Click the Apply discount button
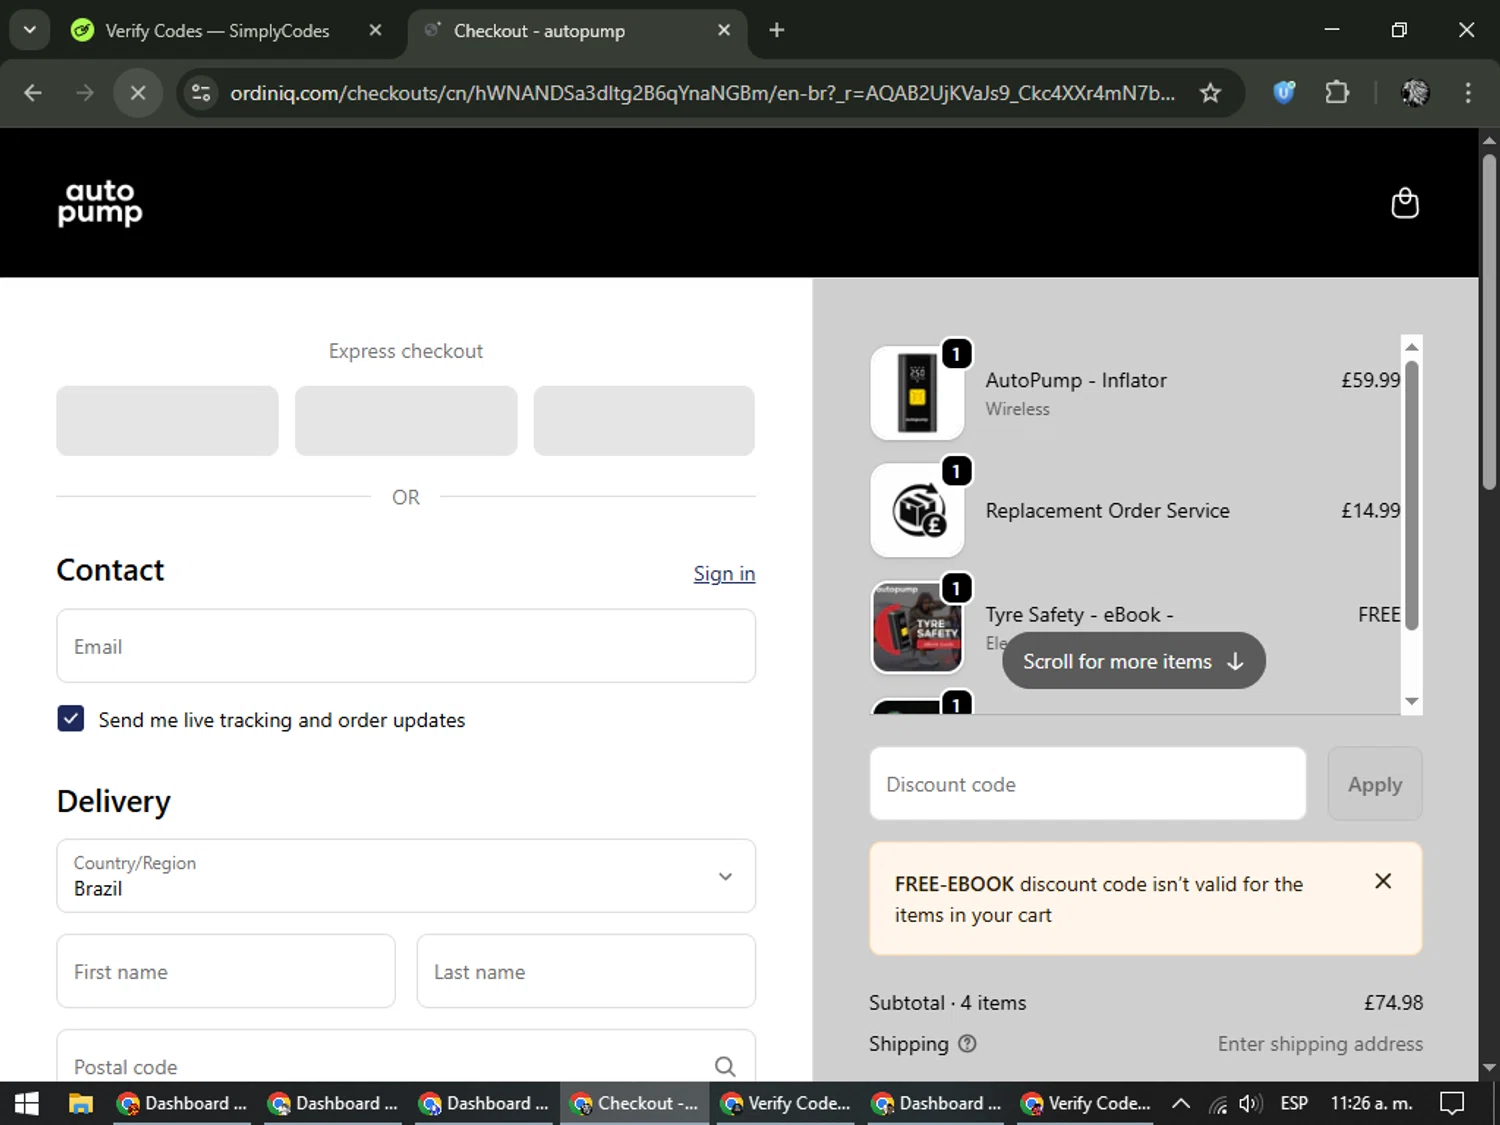 click(1375, 784)
